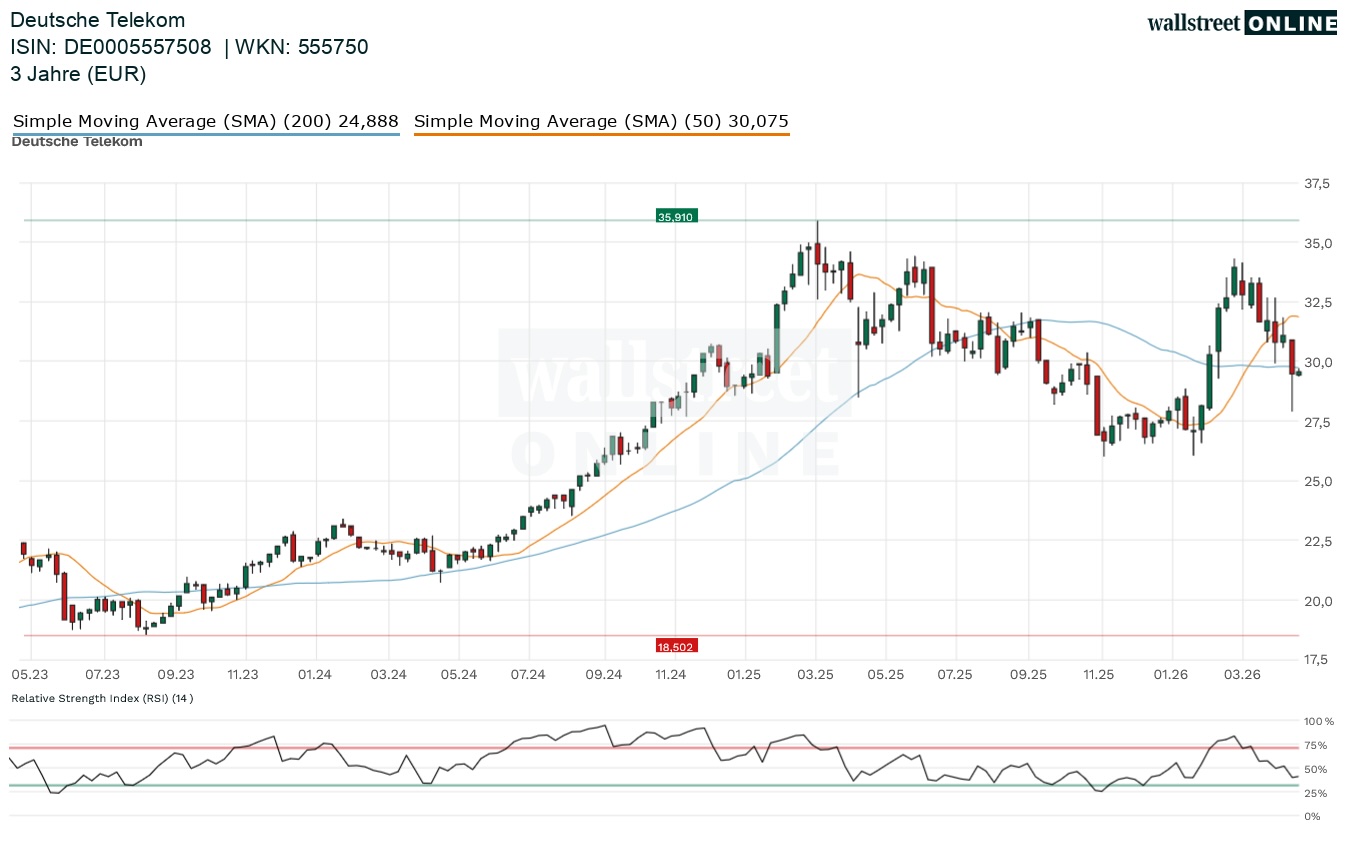Image resolution: width=1349 pixels, height=843 pixels.
Task: Toggle the SMA (200) legend entry
Action: [205, 122]
